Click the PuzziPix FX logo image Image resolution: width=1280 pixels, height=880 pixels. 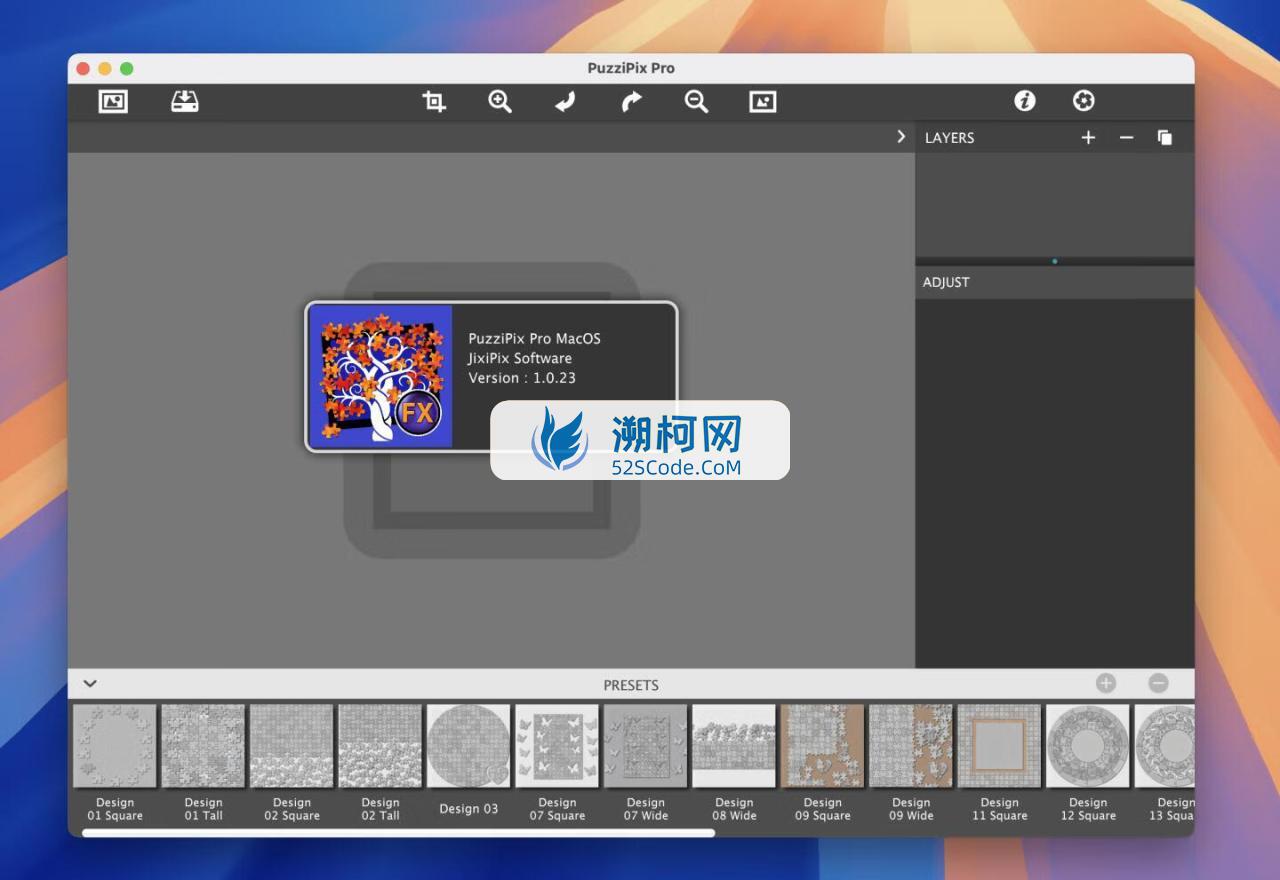381,376
